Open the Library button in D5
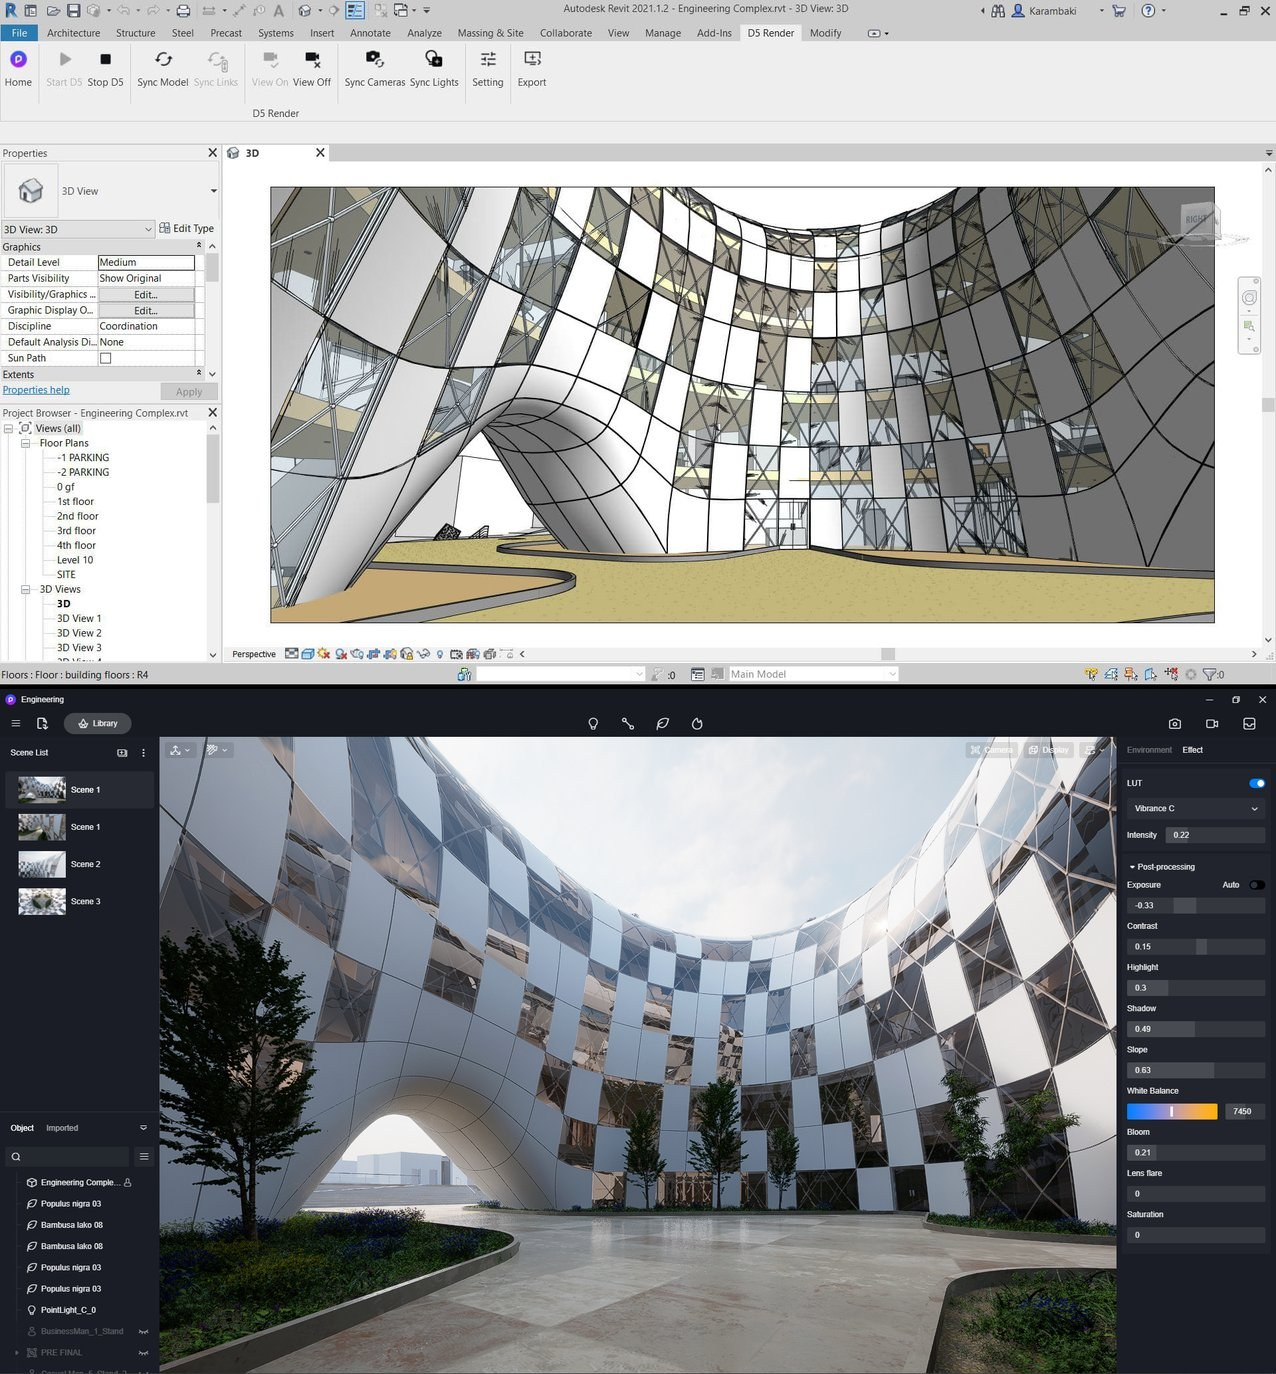Screen dimensions: 1276x1374 pyautogui.click(x=98, y=723)
